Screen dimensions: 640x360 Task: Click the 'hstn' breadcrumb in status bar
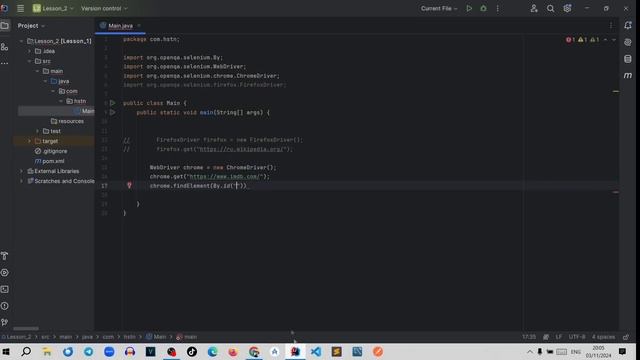[x=129, y=337]
